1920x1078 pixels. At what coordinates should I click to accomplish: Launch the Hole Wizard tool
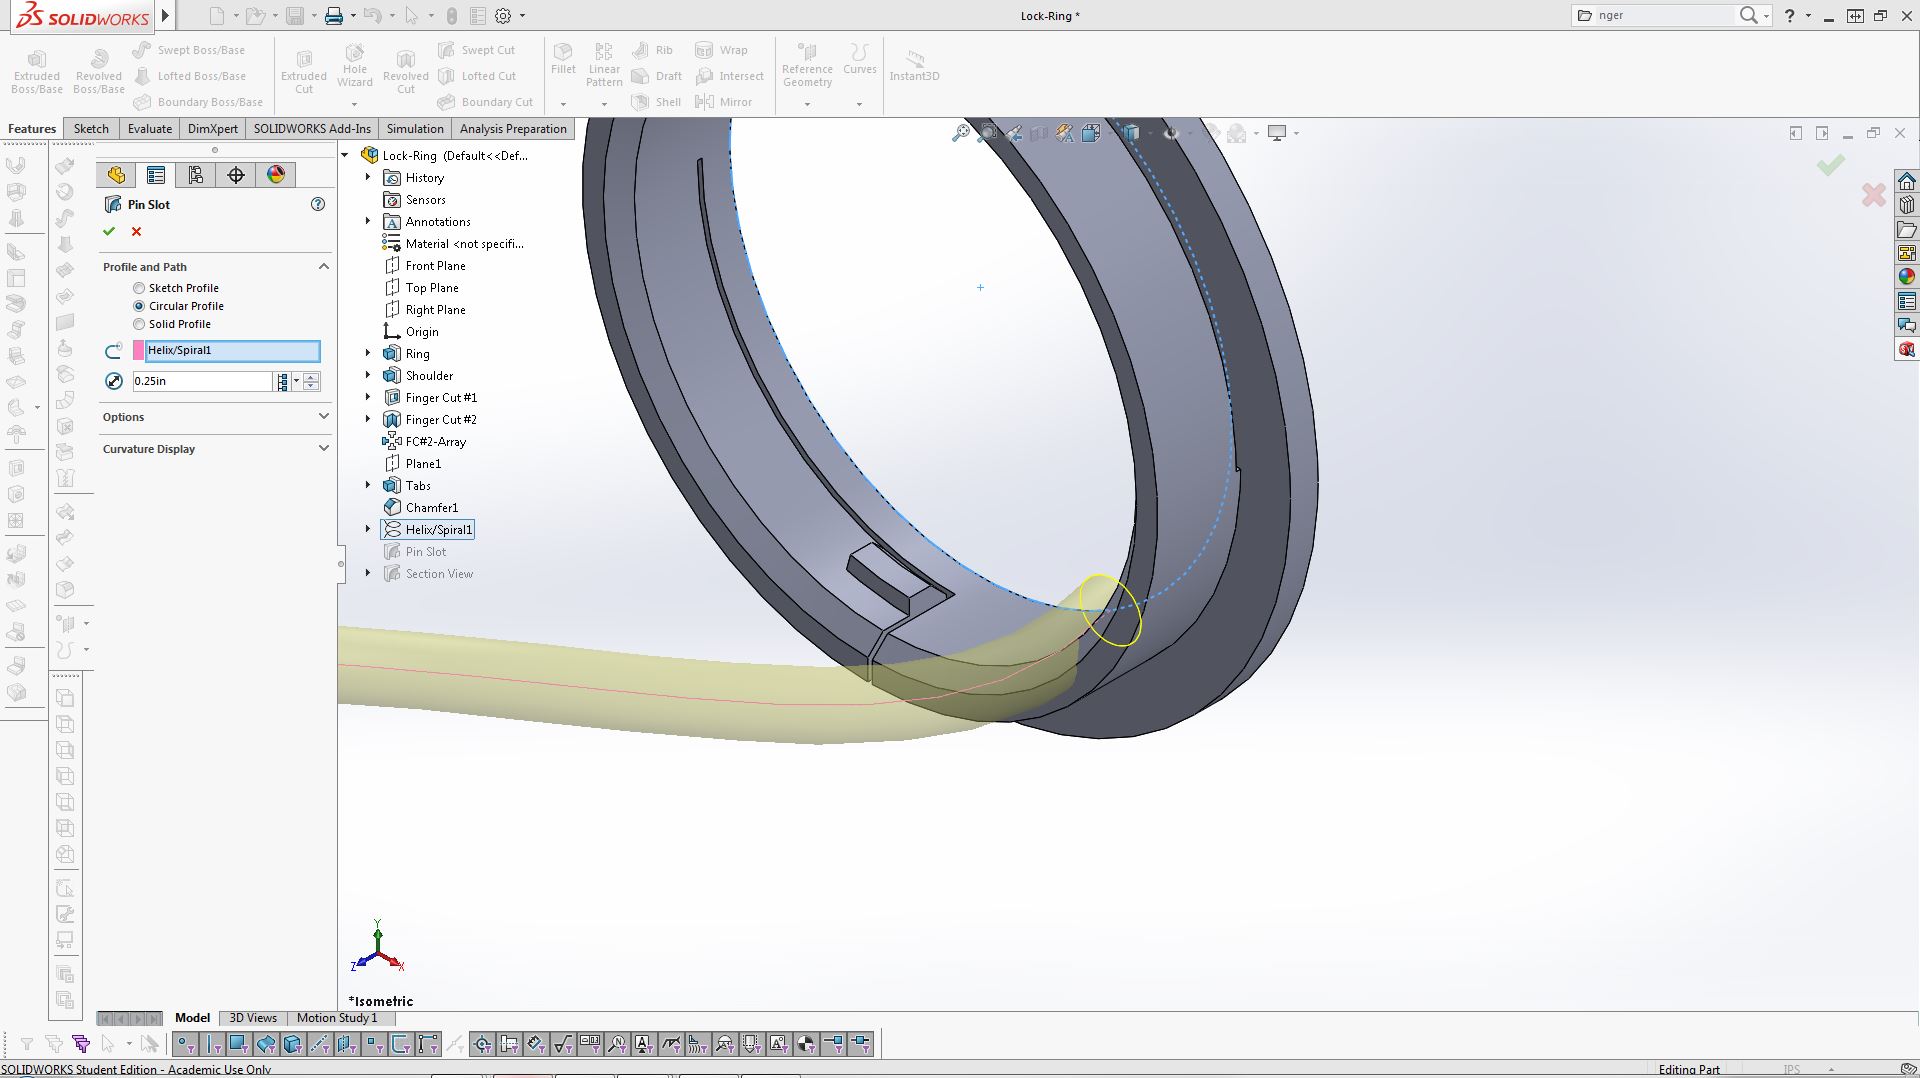(355, 66)
